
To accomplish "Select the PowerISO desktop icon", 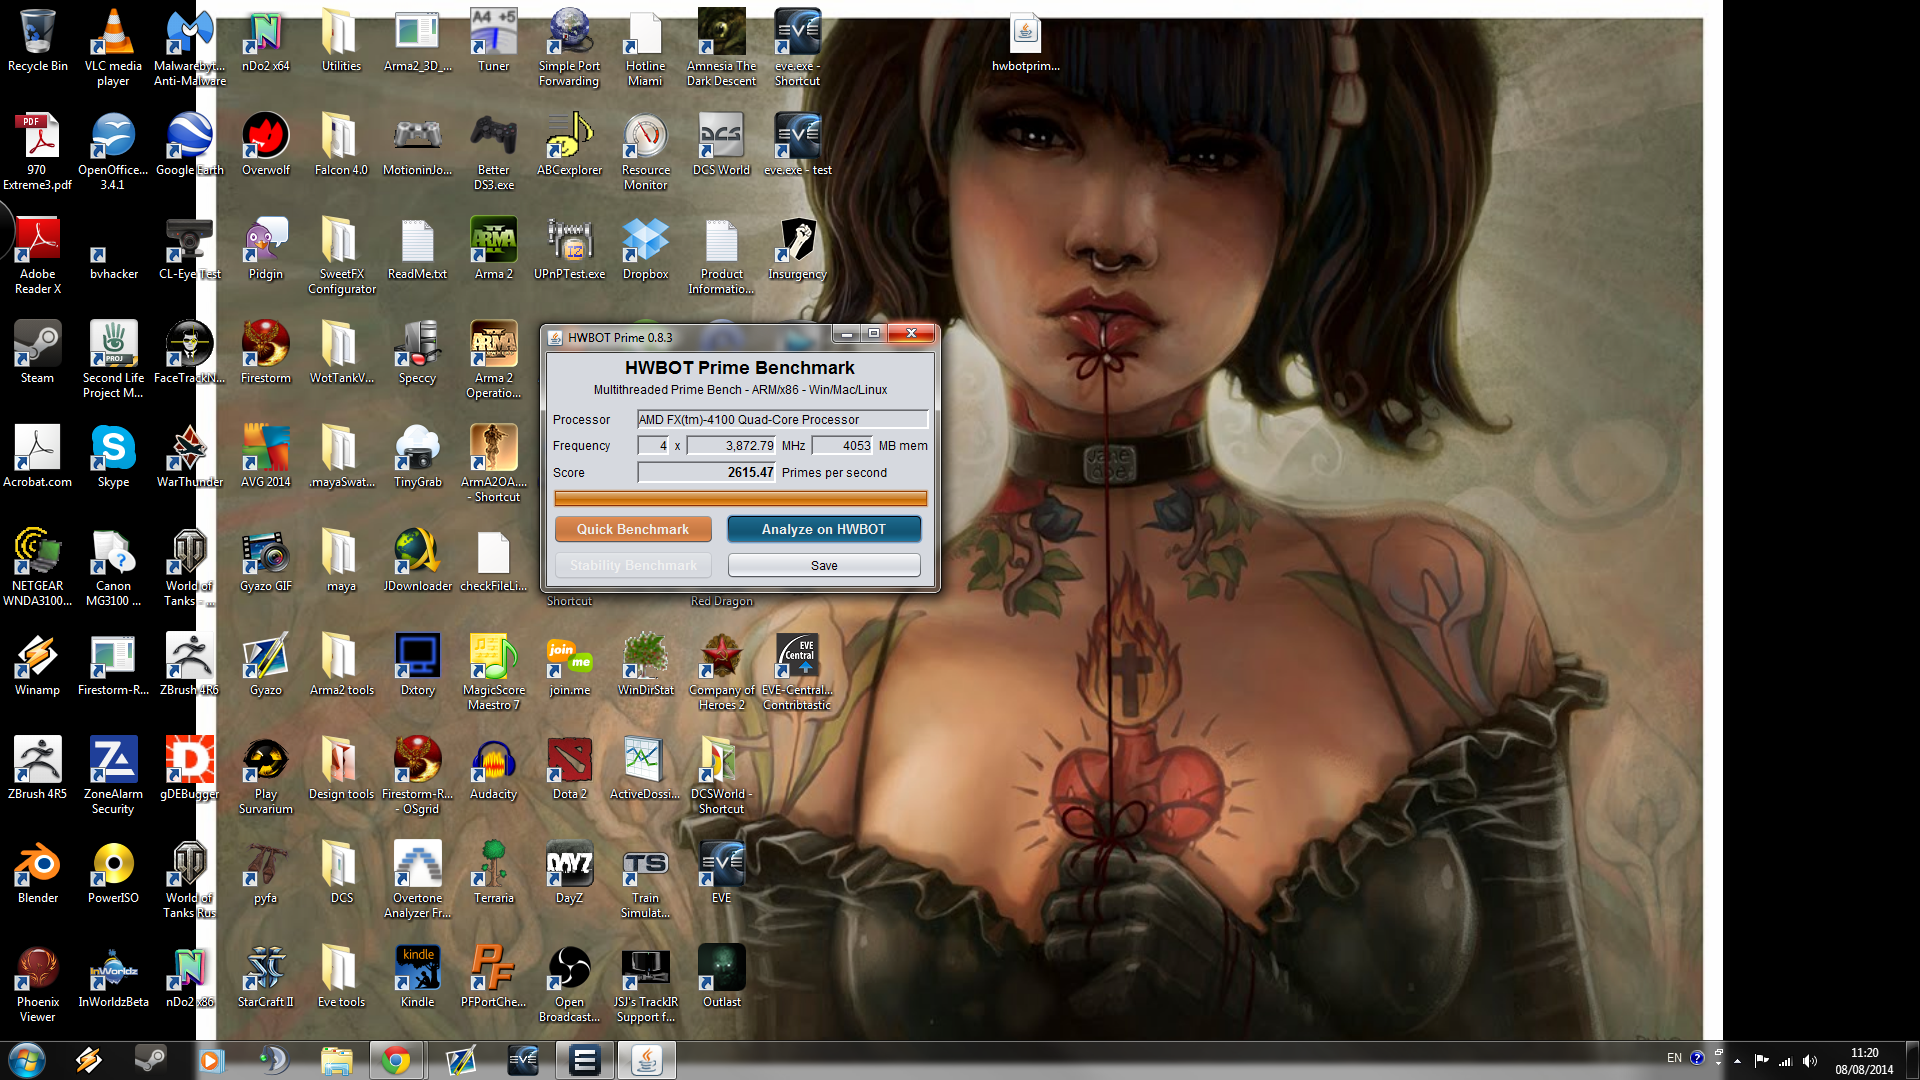I will (113, 872).
